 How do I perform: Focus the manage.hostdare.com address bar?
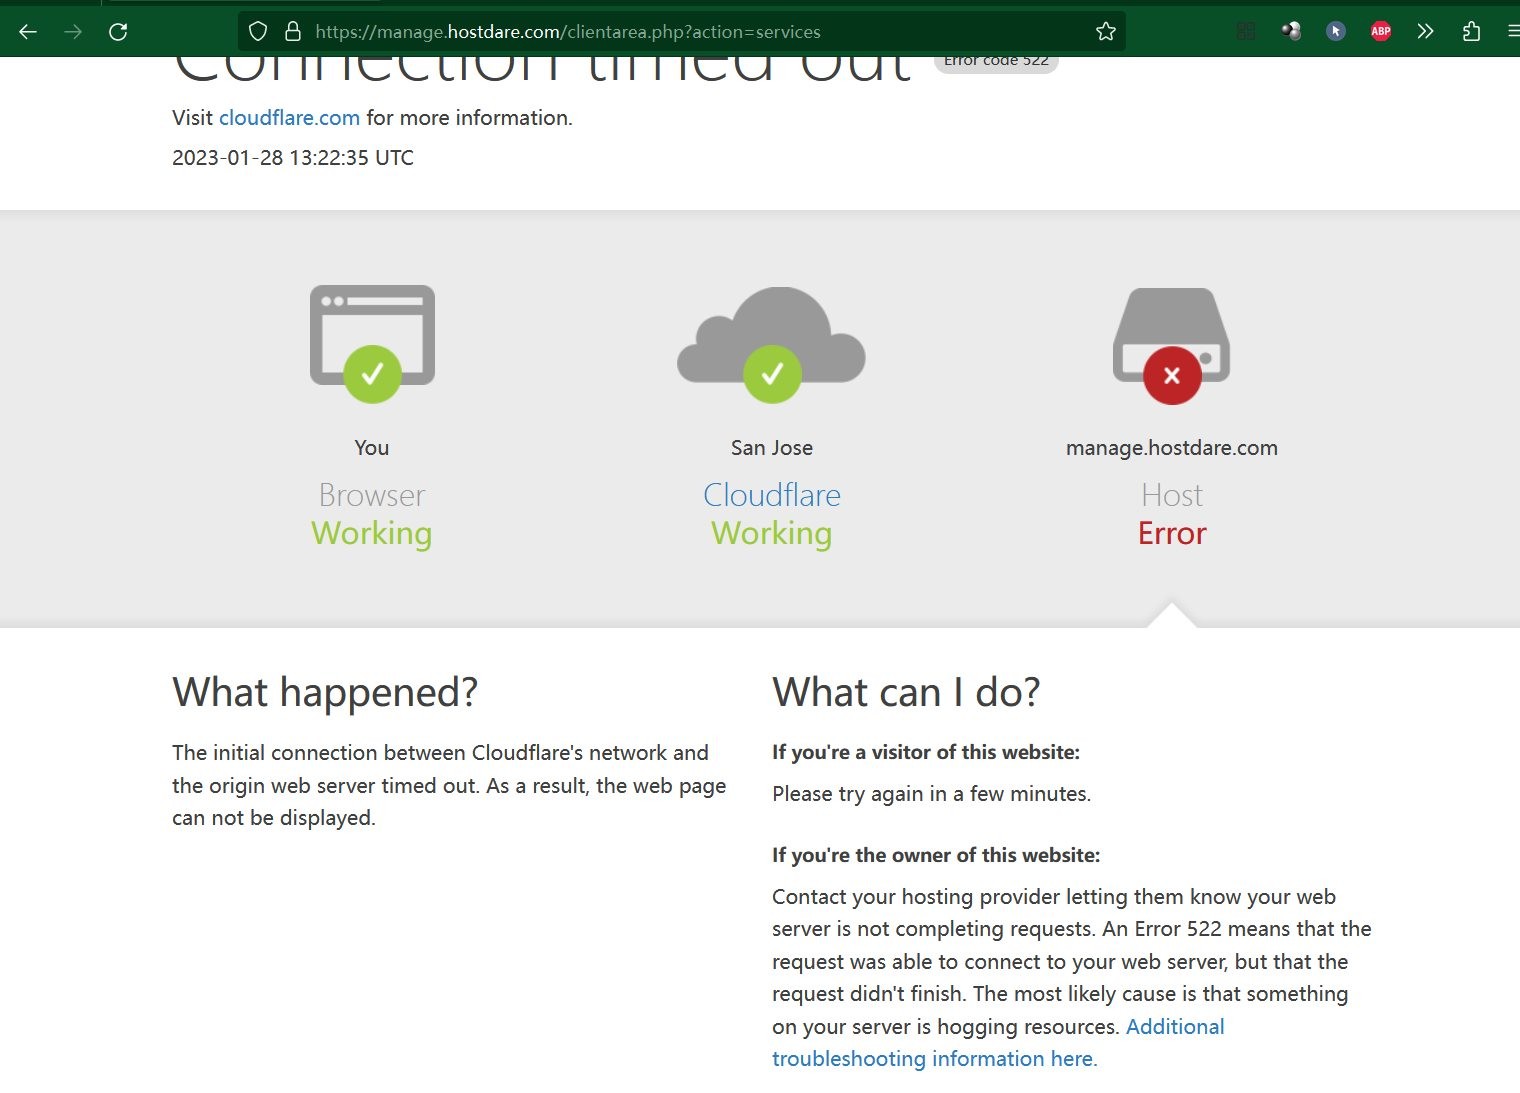click(x=680, y=32)
